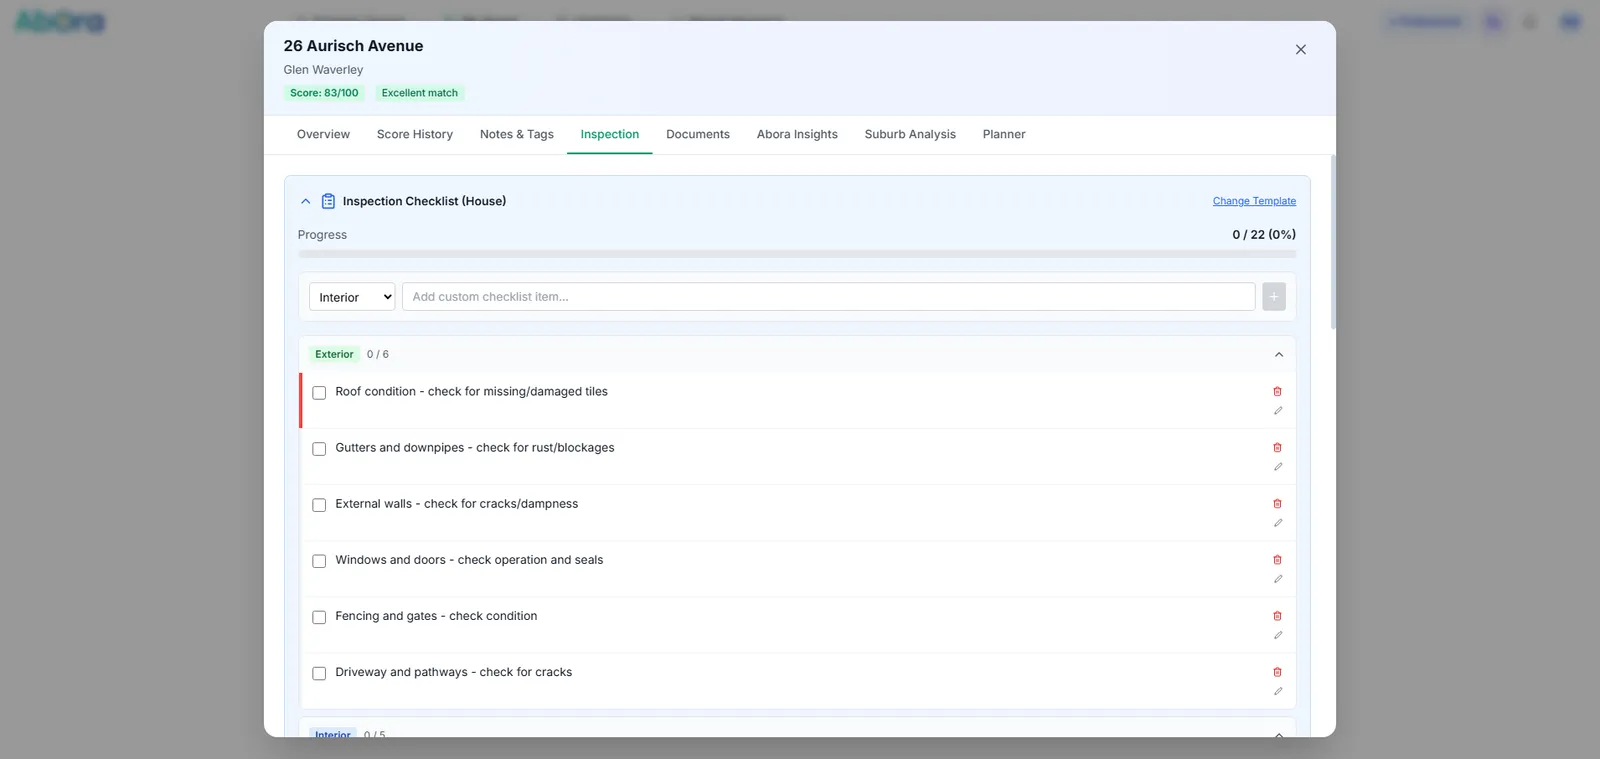Open the Suburb Analysis tab

(910, 134)
